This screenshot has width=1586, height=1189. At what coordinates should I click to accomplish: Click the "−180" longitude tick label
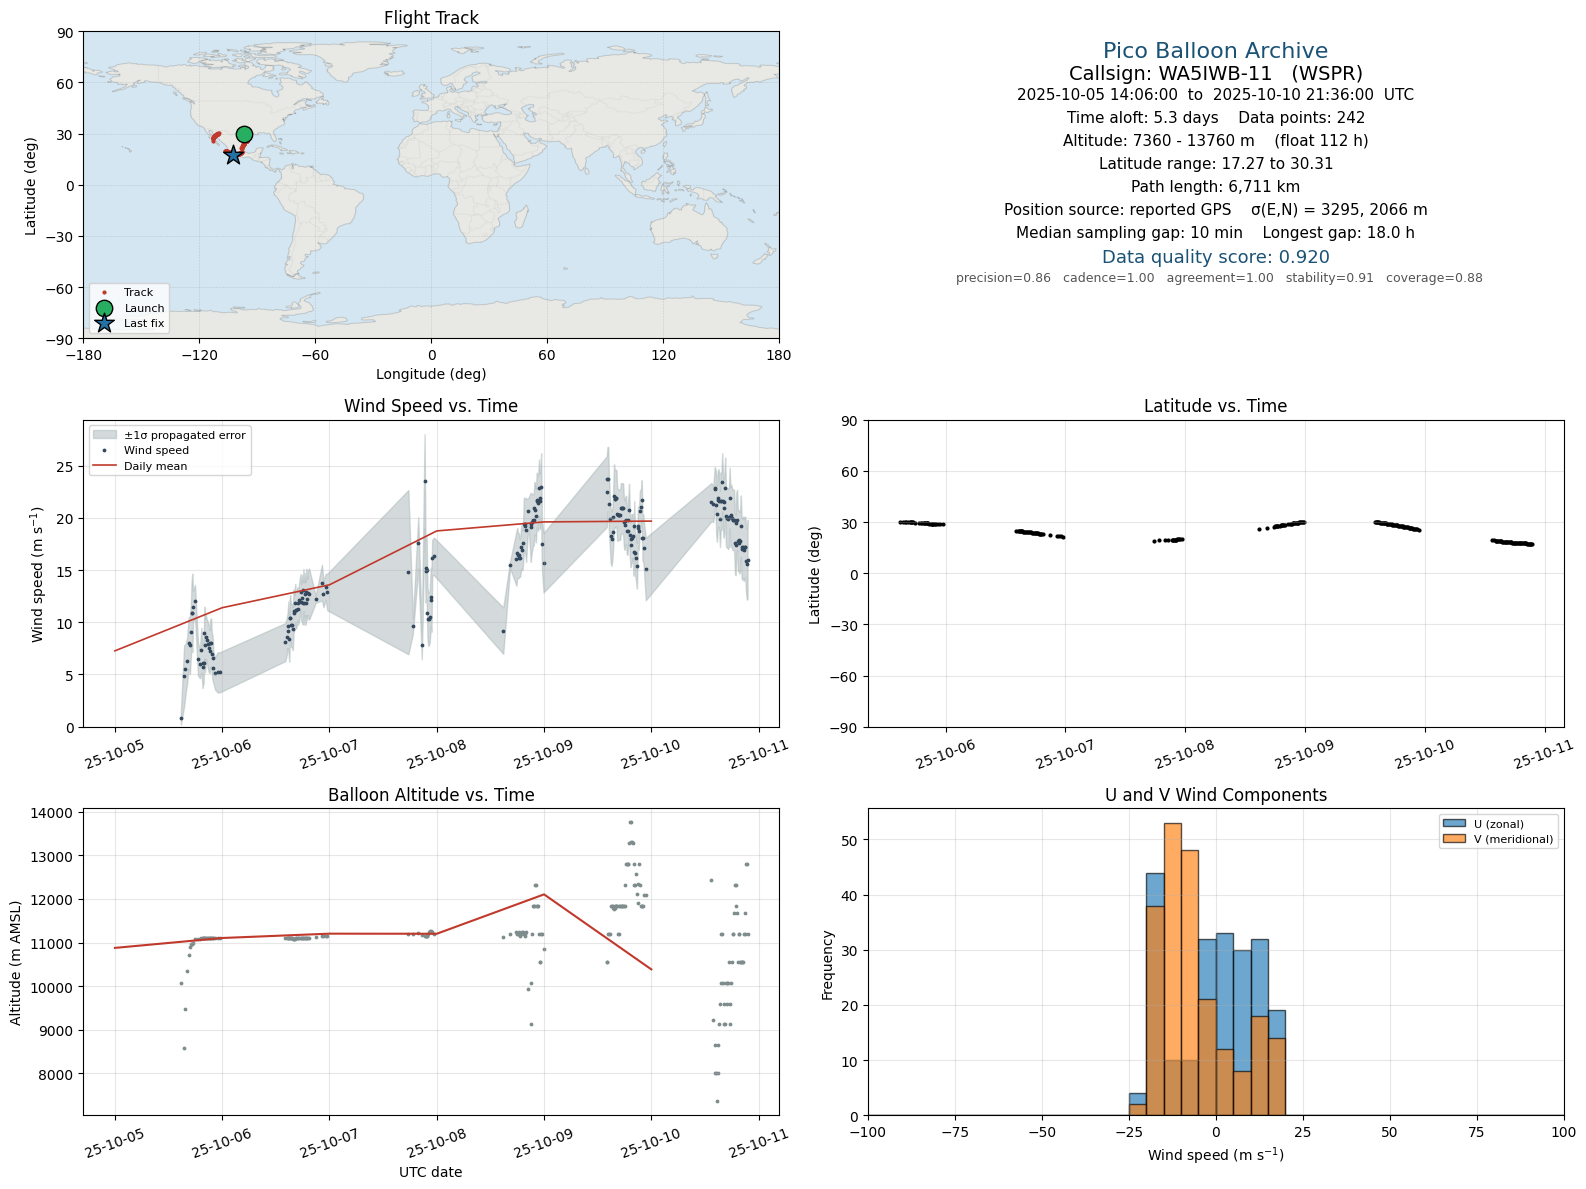click(x=83, y=355)
